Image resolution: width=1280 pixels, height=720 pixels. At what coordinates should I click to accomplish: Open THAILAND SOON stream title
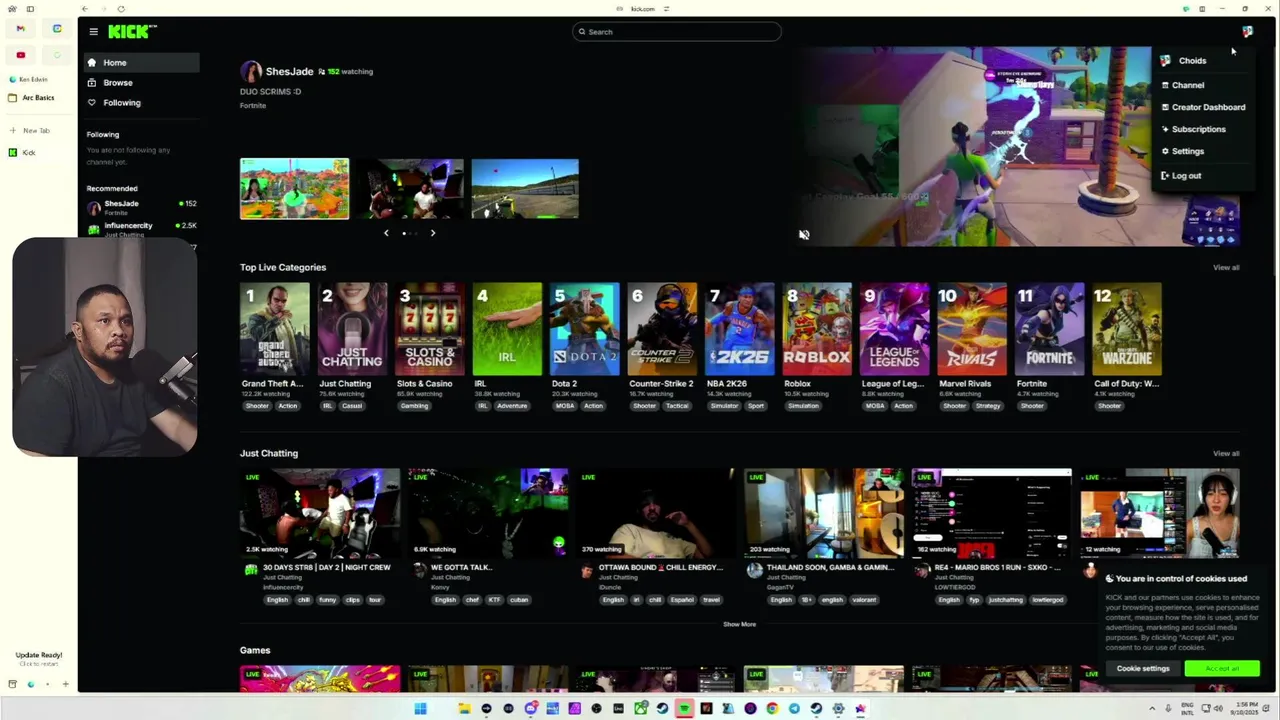(830, 567)
